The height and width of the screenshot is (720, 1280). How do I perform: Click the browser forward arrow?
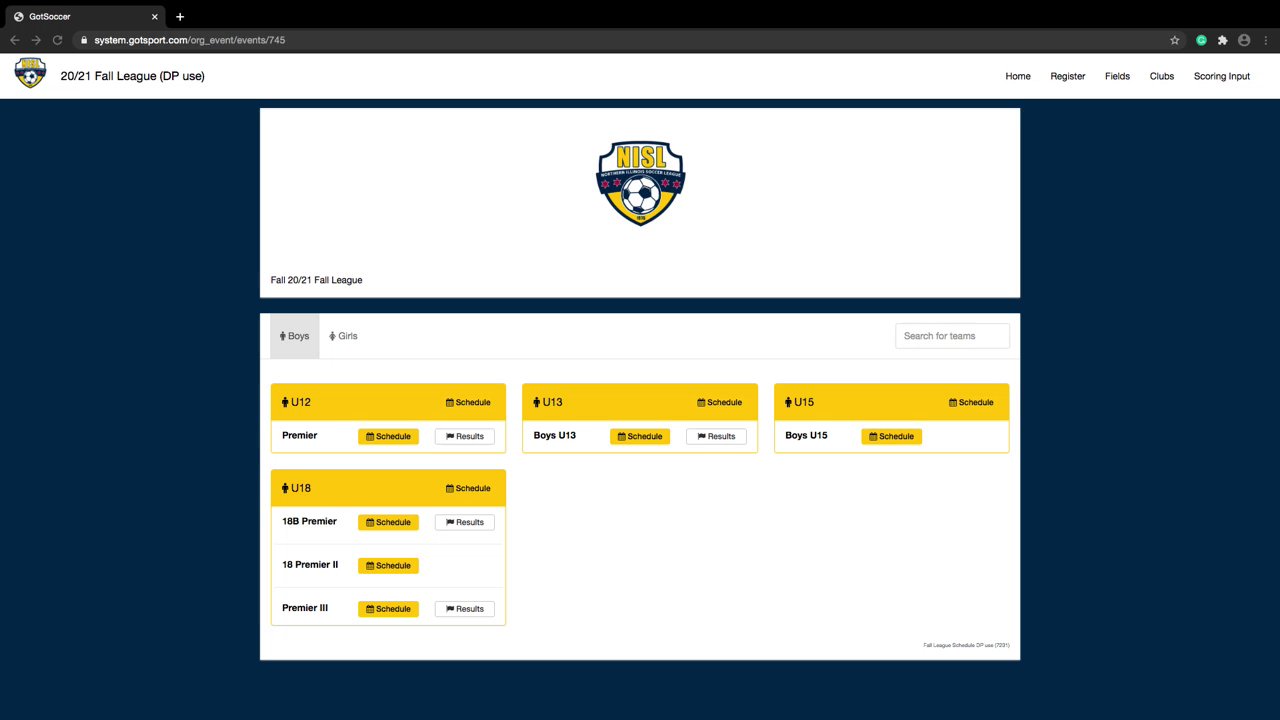36,40
